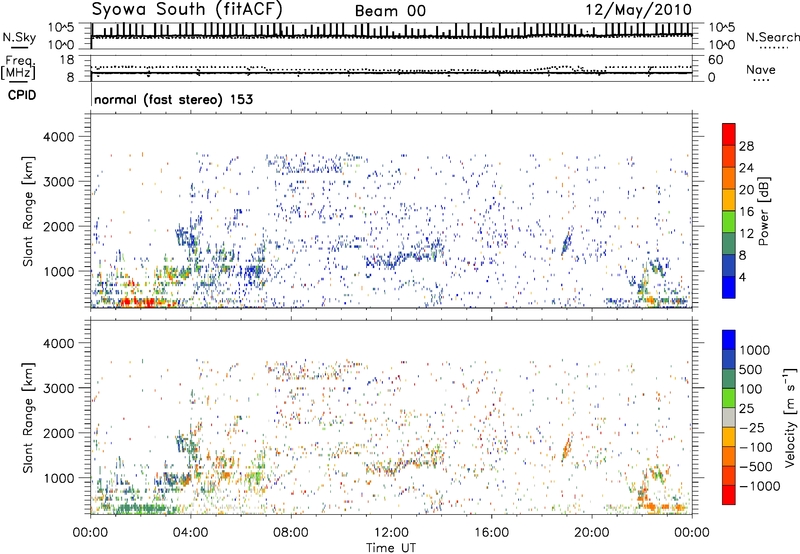Pick the teal Power segment between 8 and 12

click(x=729, y=244)
